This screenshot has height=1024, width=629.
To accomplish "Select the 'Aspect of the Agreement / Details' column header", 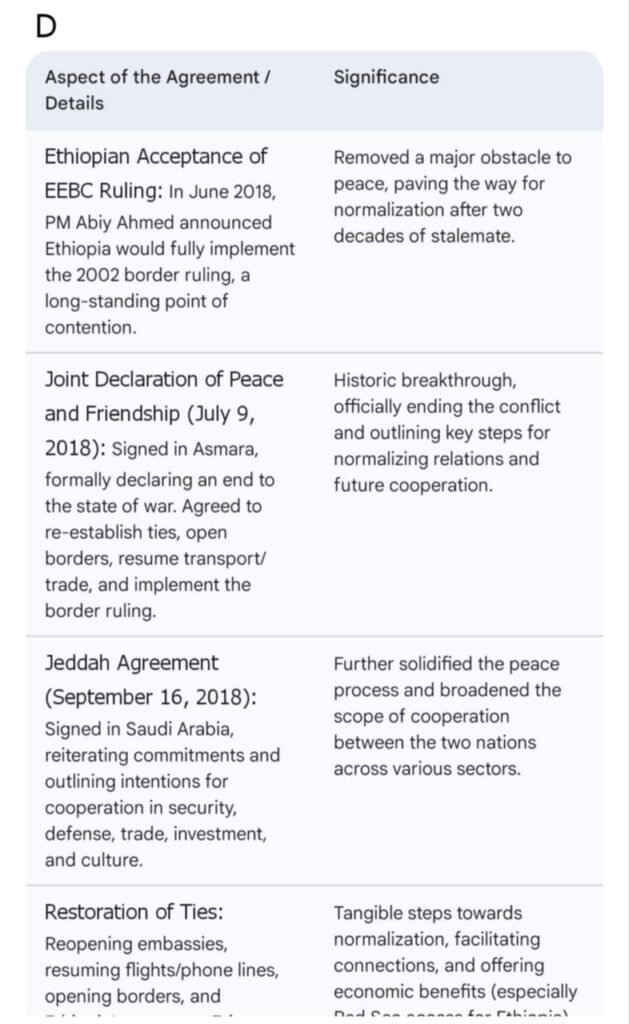I will click(157, 90).
